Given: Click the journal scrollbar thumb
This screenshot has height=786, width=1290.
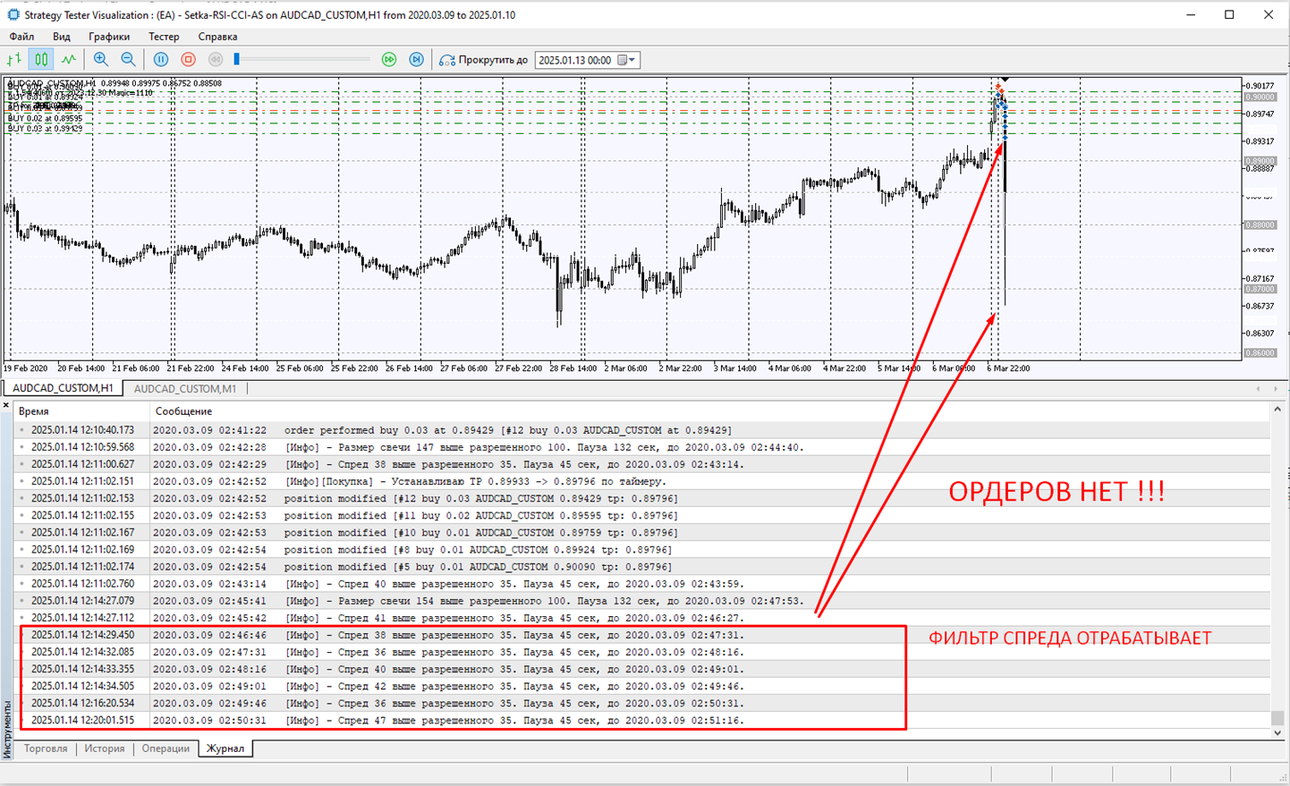Looking at the screenshot, I should 1277,718.
